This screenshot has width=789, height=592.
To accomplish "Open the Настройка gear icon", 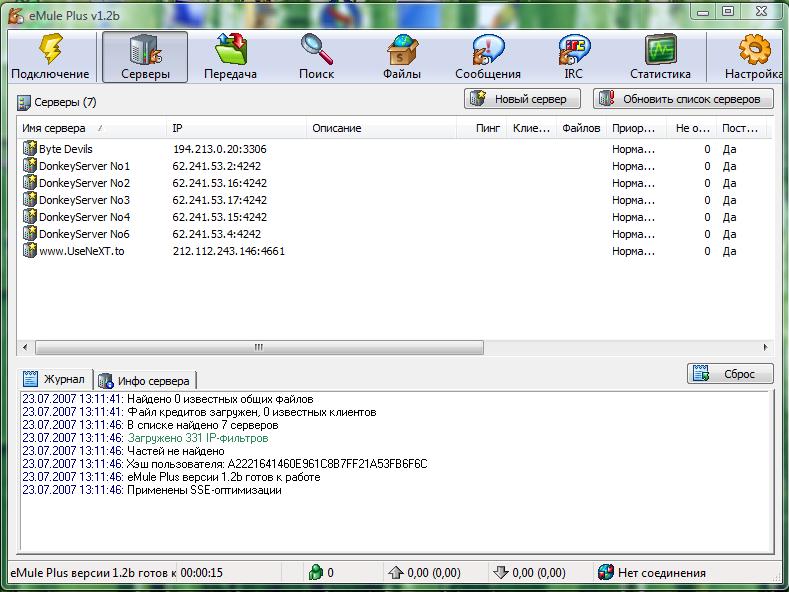I will (754, 49).
